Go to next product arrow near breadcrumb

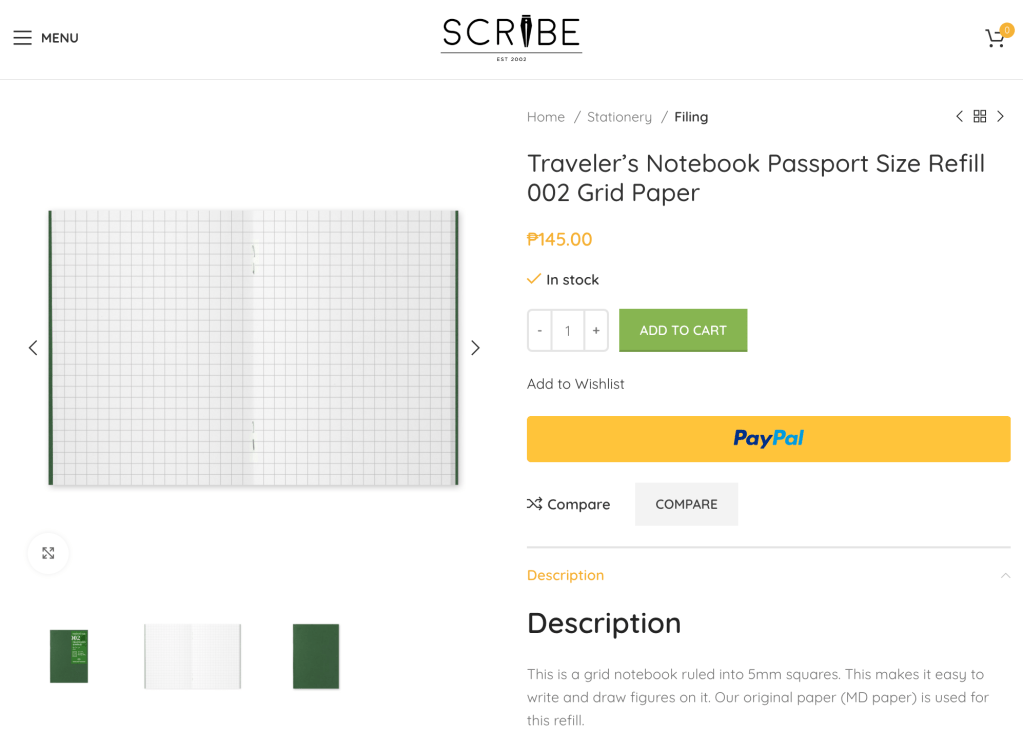tap(1001, 117)
